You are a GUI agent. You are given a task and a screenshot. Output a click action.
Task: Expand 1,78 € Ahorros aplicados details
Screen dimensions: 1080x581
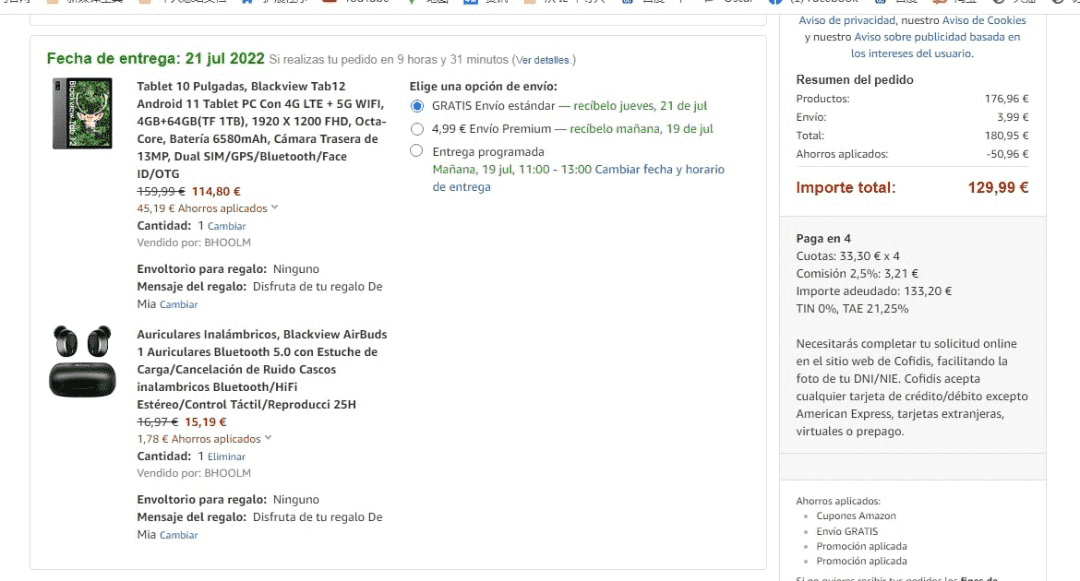point(204,439)
